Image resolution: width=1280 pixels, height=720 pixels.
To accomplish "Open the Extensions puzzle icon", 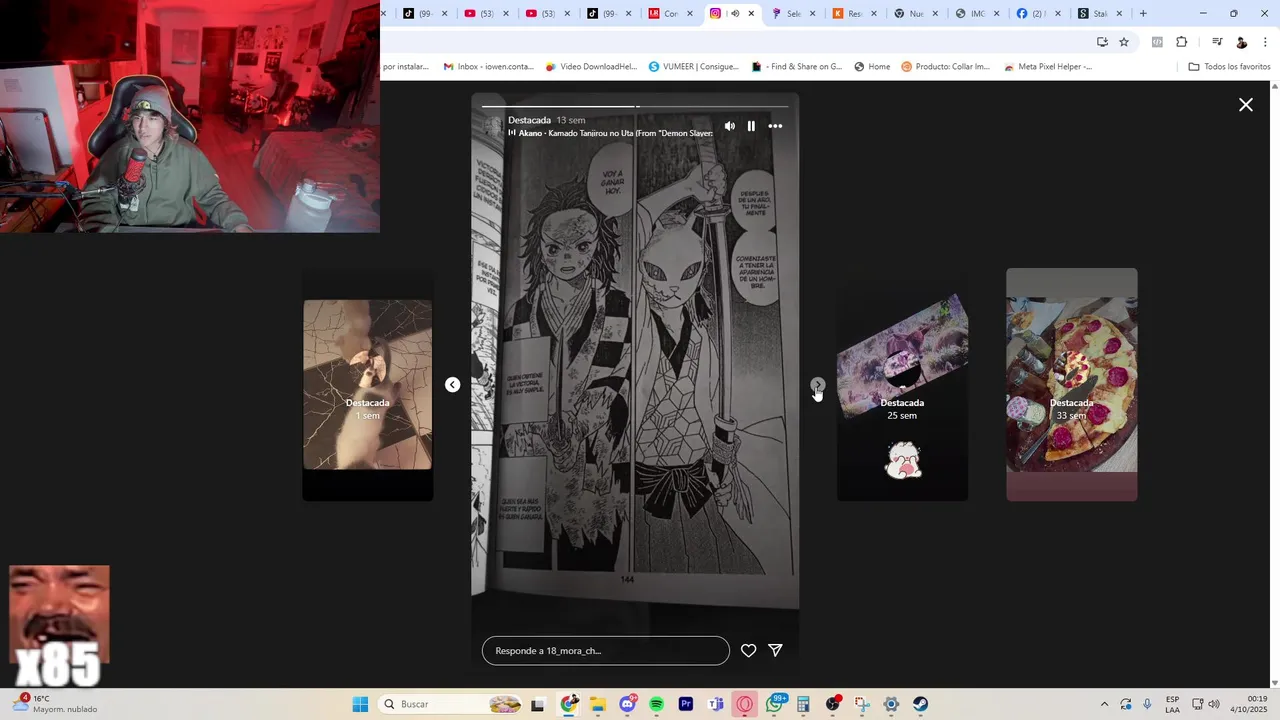I will pyautogui.click(x=1181, y=42).
